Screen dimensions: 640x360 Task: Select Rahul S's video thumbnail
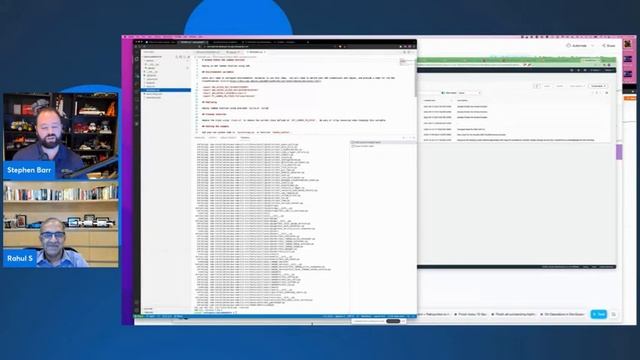click(61, 224)
